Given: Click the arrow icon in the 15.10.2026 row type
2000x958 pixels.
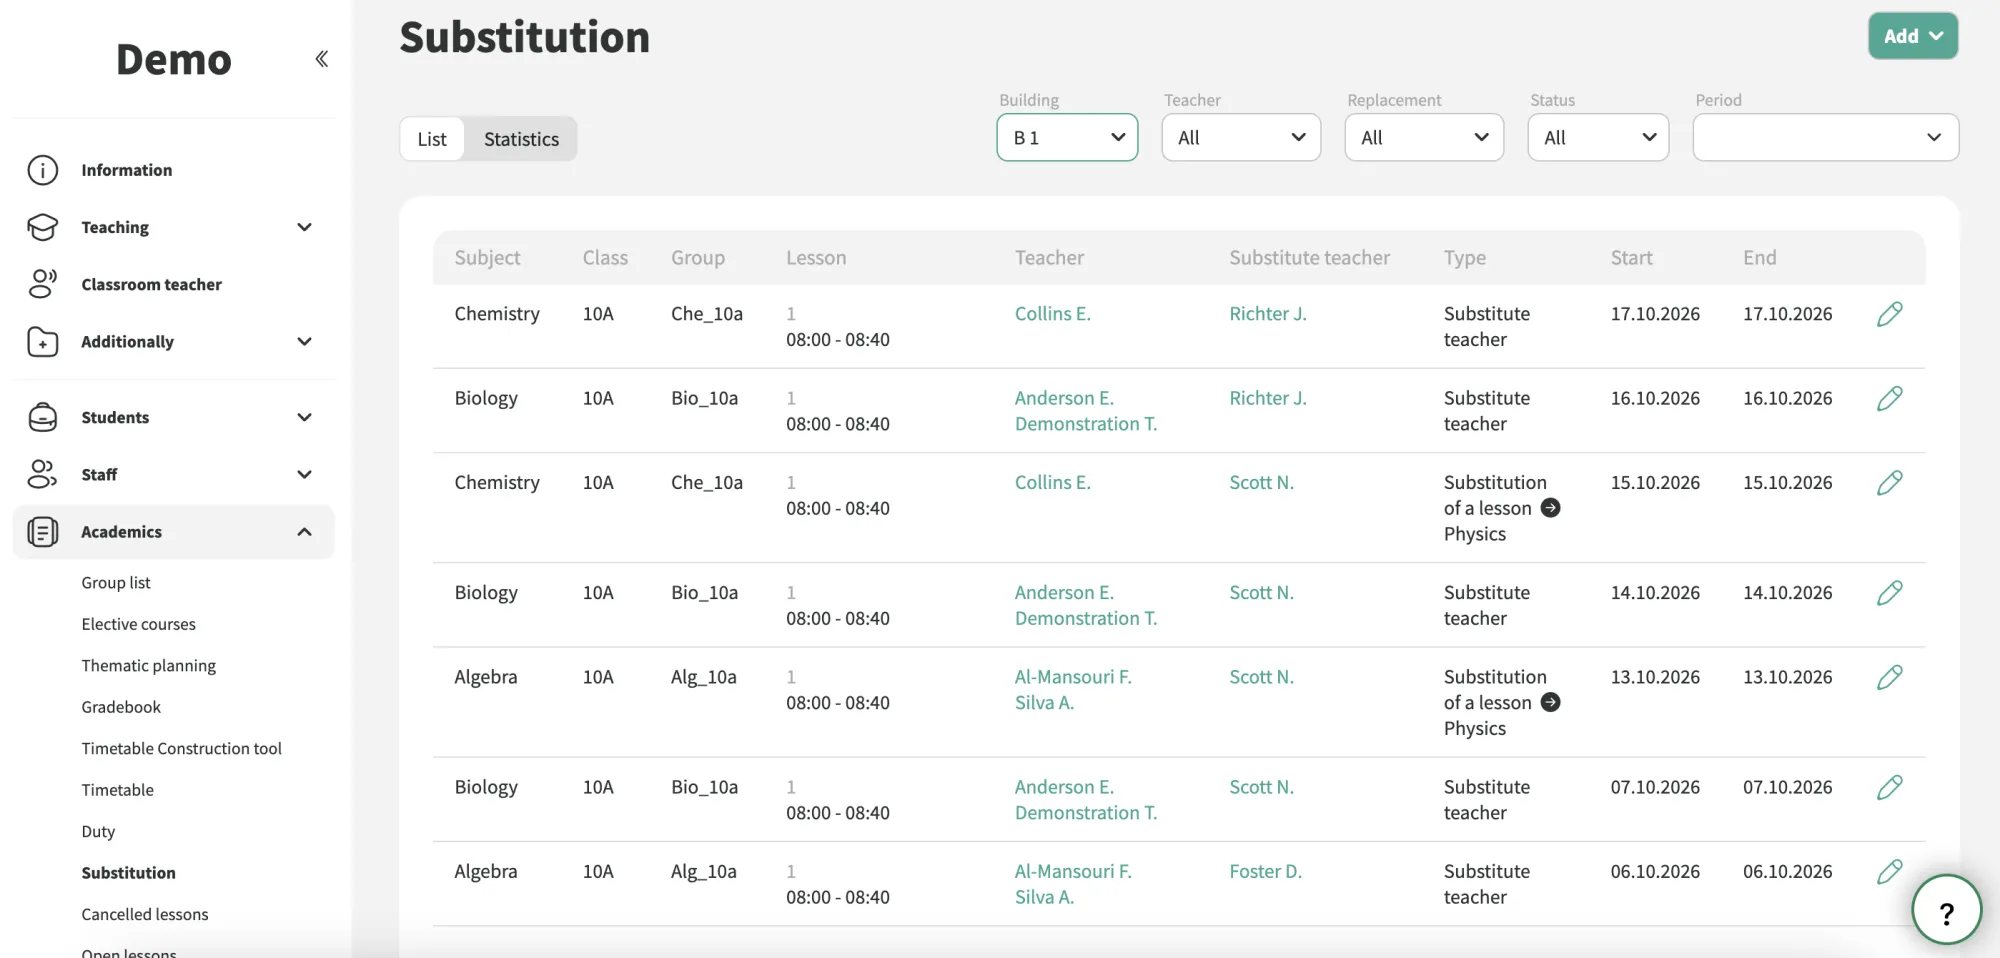Looking at the screenshot, I should point(1550,508).
